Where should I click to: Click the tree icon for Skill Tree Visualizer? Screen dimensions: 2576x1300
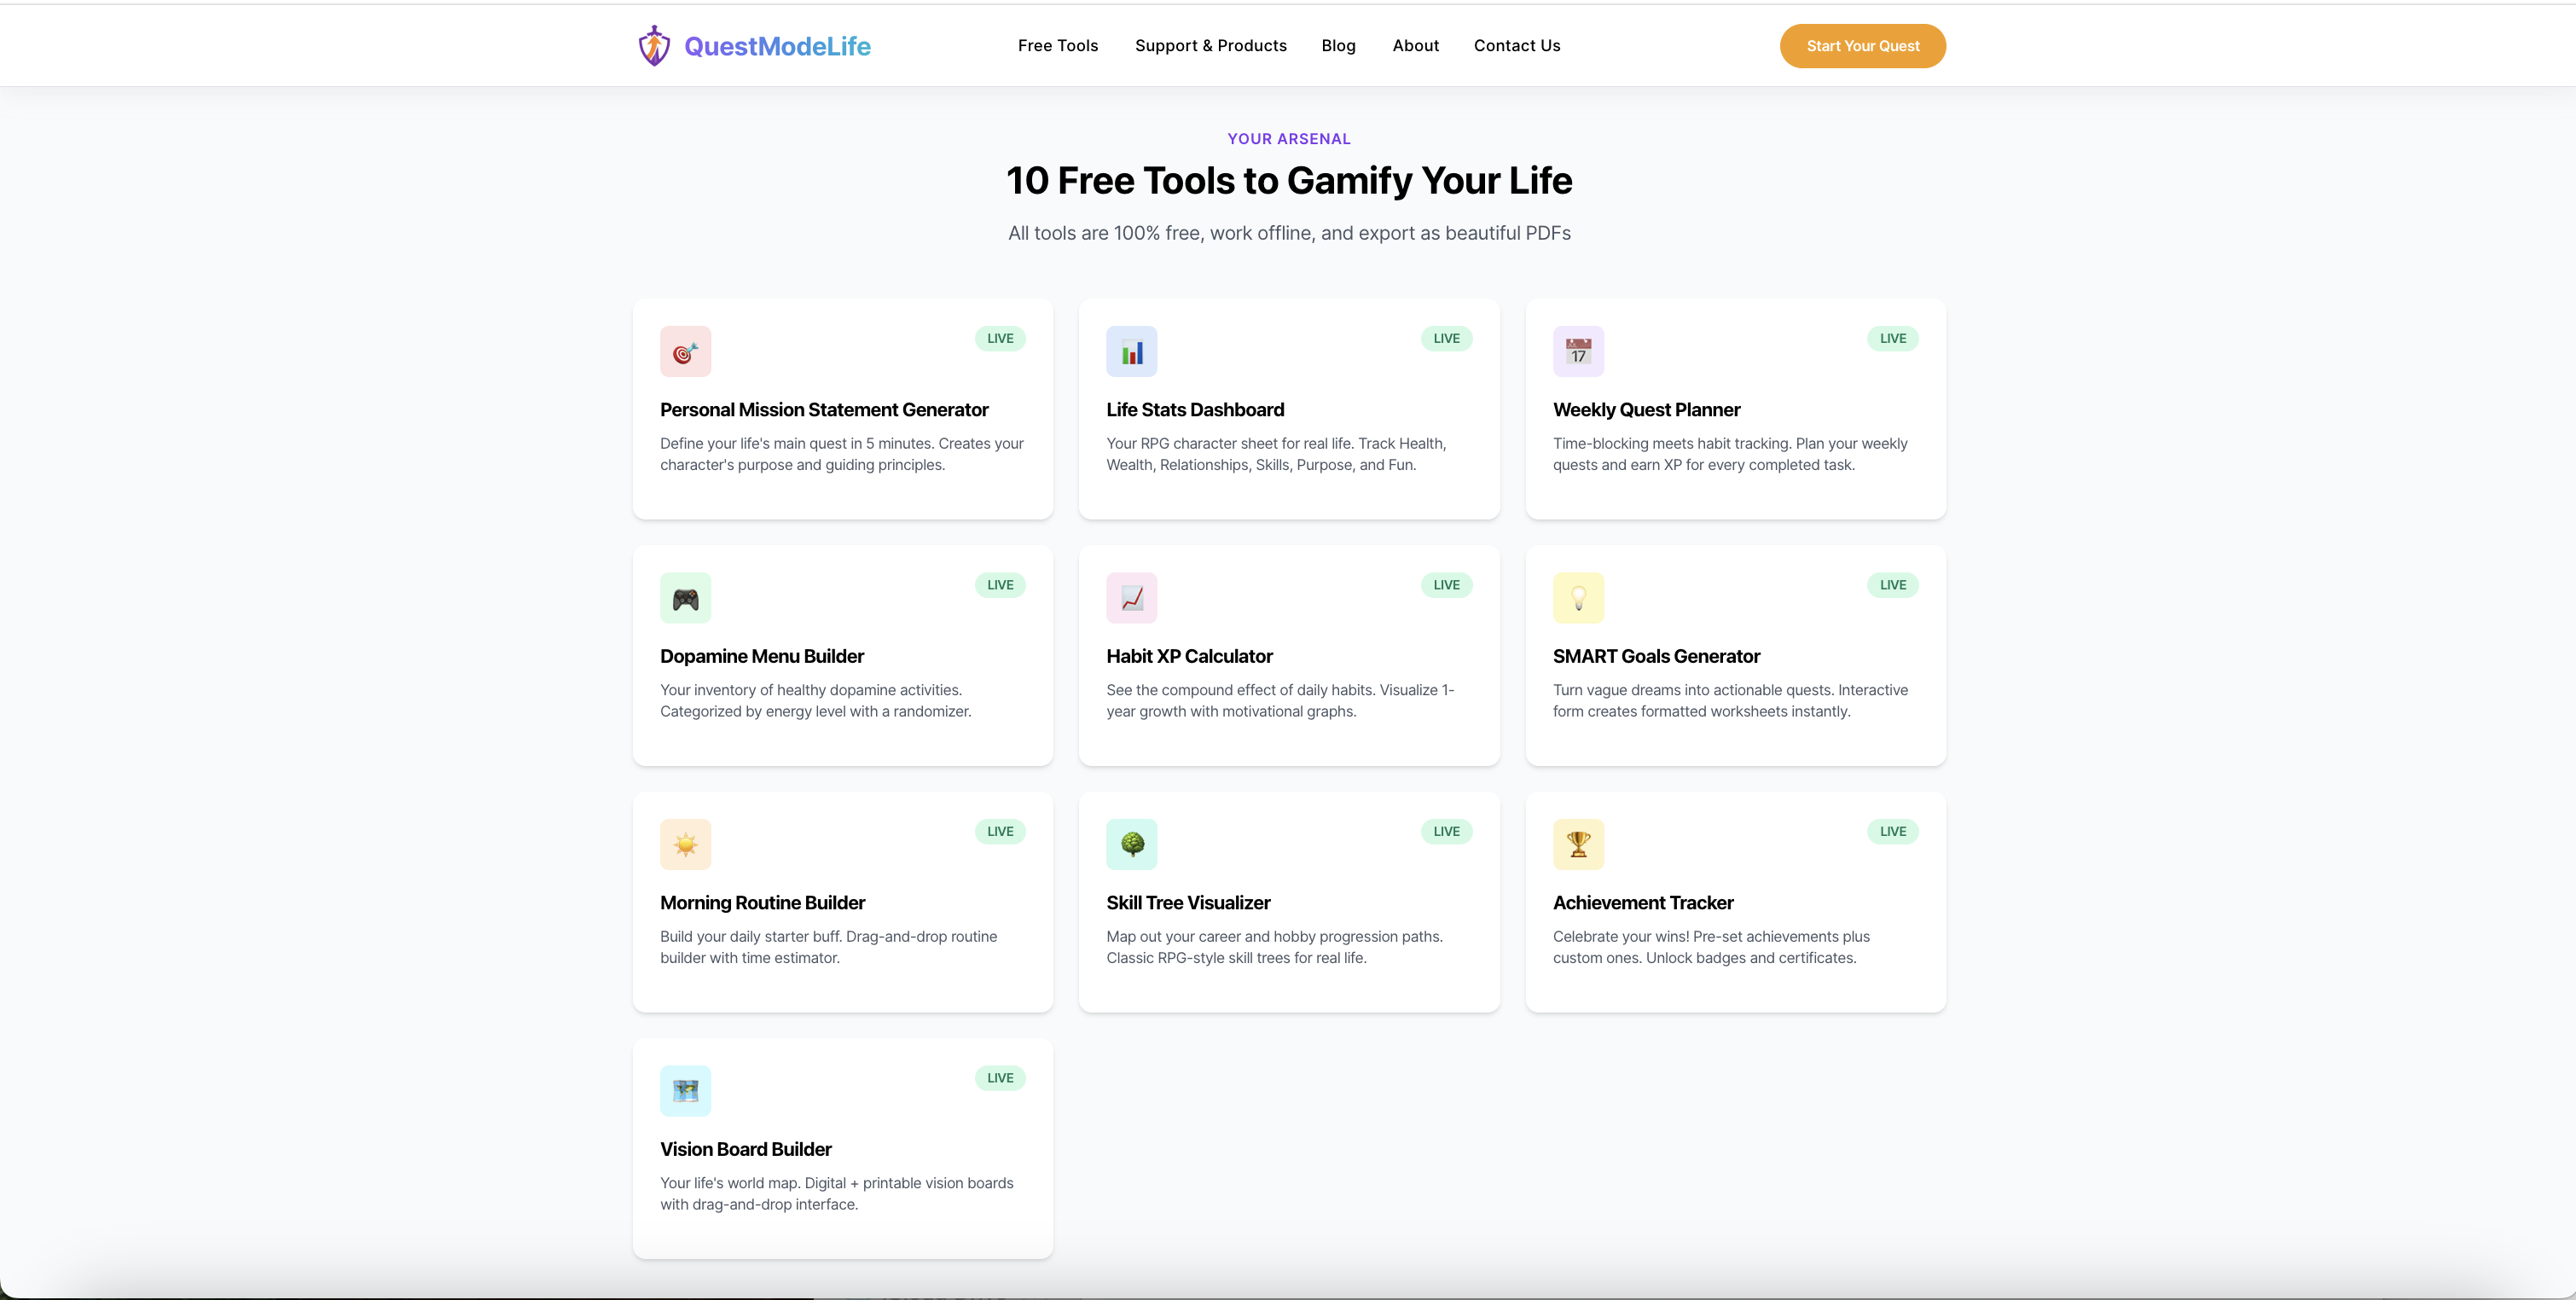click(x=1131, y=844)
